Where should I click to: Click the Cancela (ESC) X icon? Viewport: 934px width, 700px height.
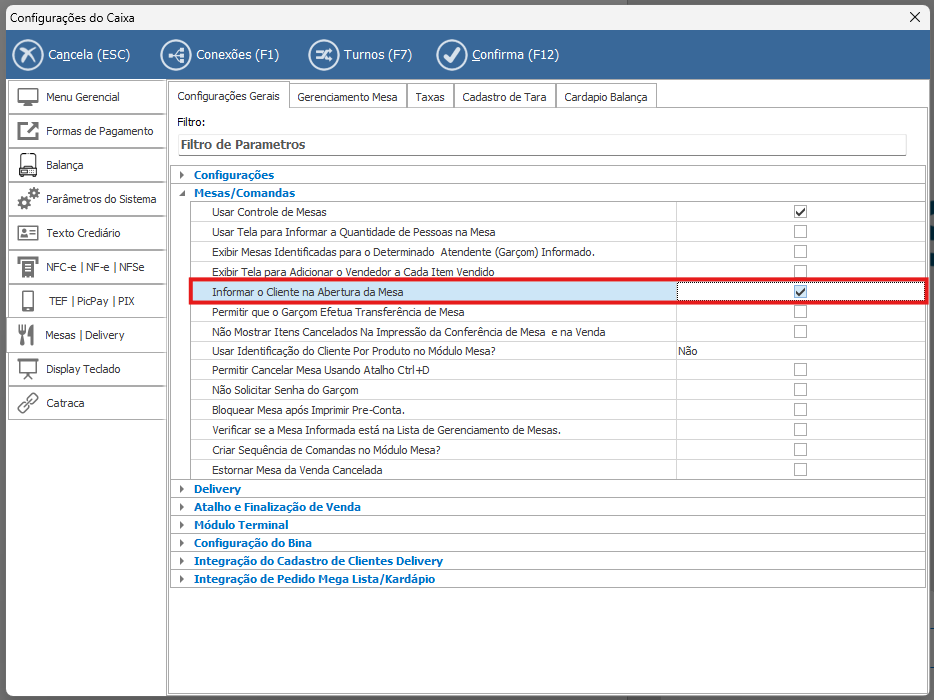[29, 54]
